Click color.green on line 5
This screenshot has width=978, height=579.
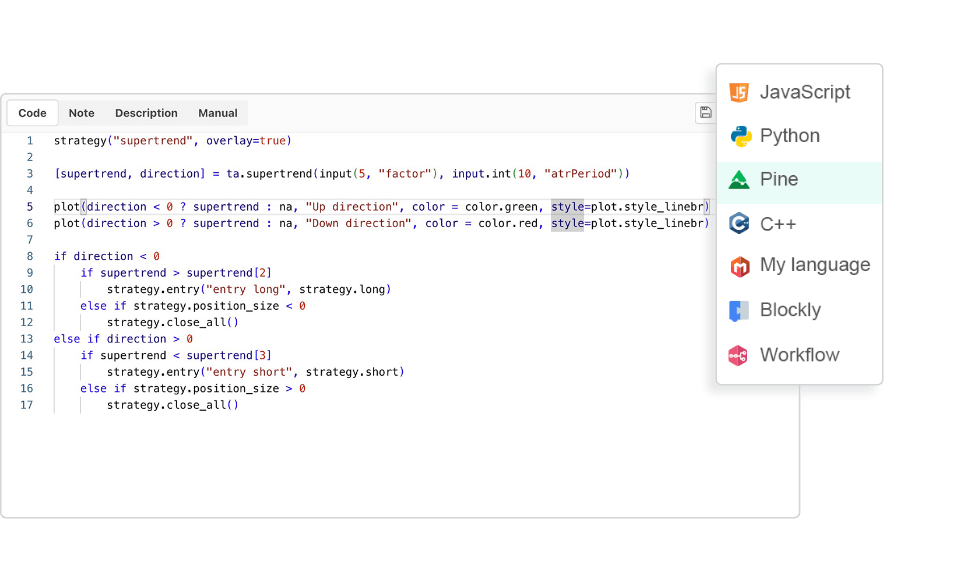(x=501, y=207)
